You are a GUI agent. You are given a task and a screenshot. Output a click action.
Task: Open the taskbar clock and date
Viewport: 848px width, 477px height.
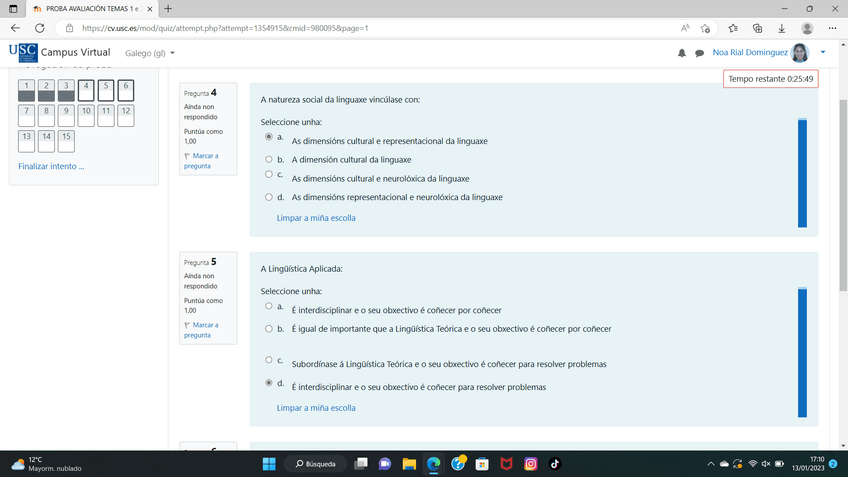[x=809, y=464]
